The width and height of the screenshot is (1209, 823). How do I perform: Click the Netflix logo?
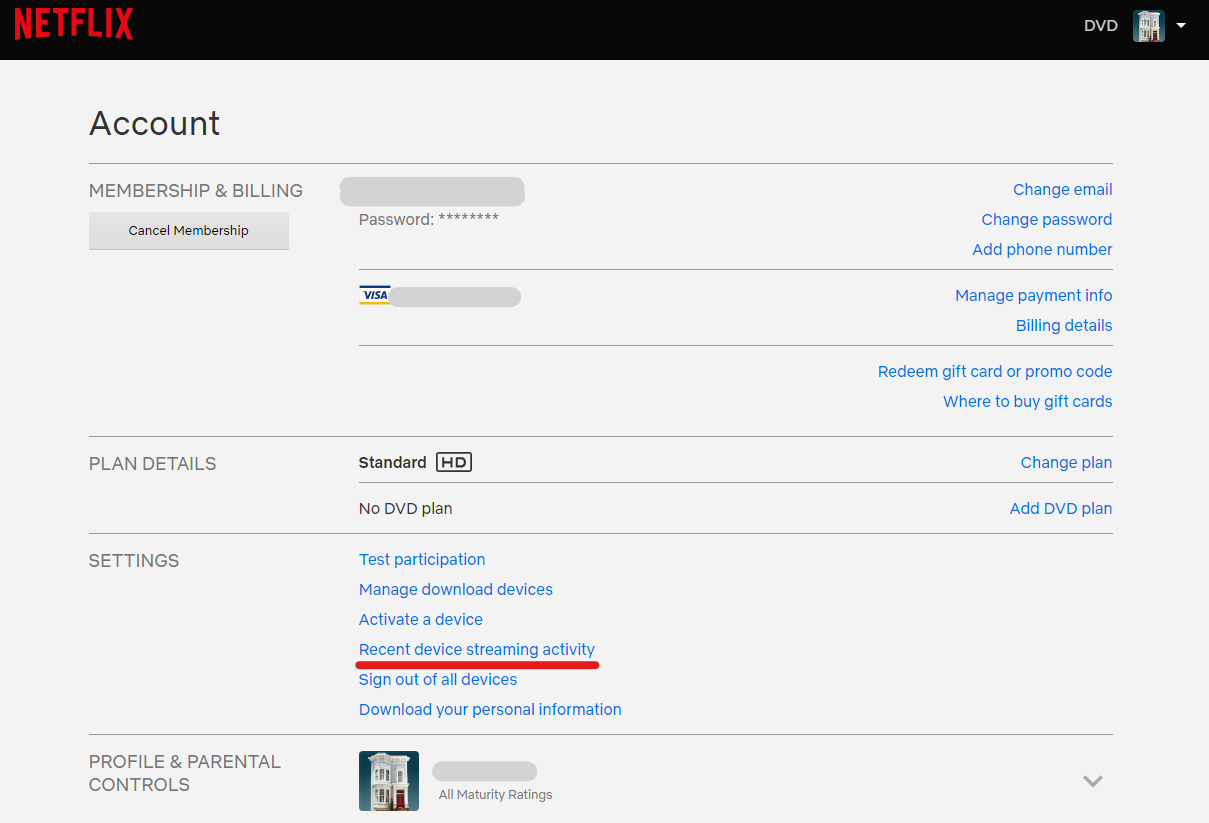pos(73,23)
